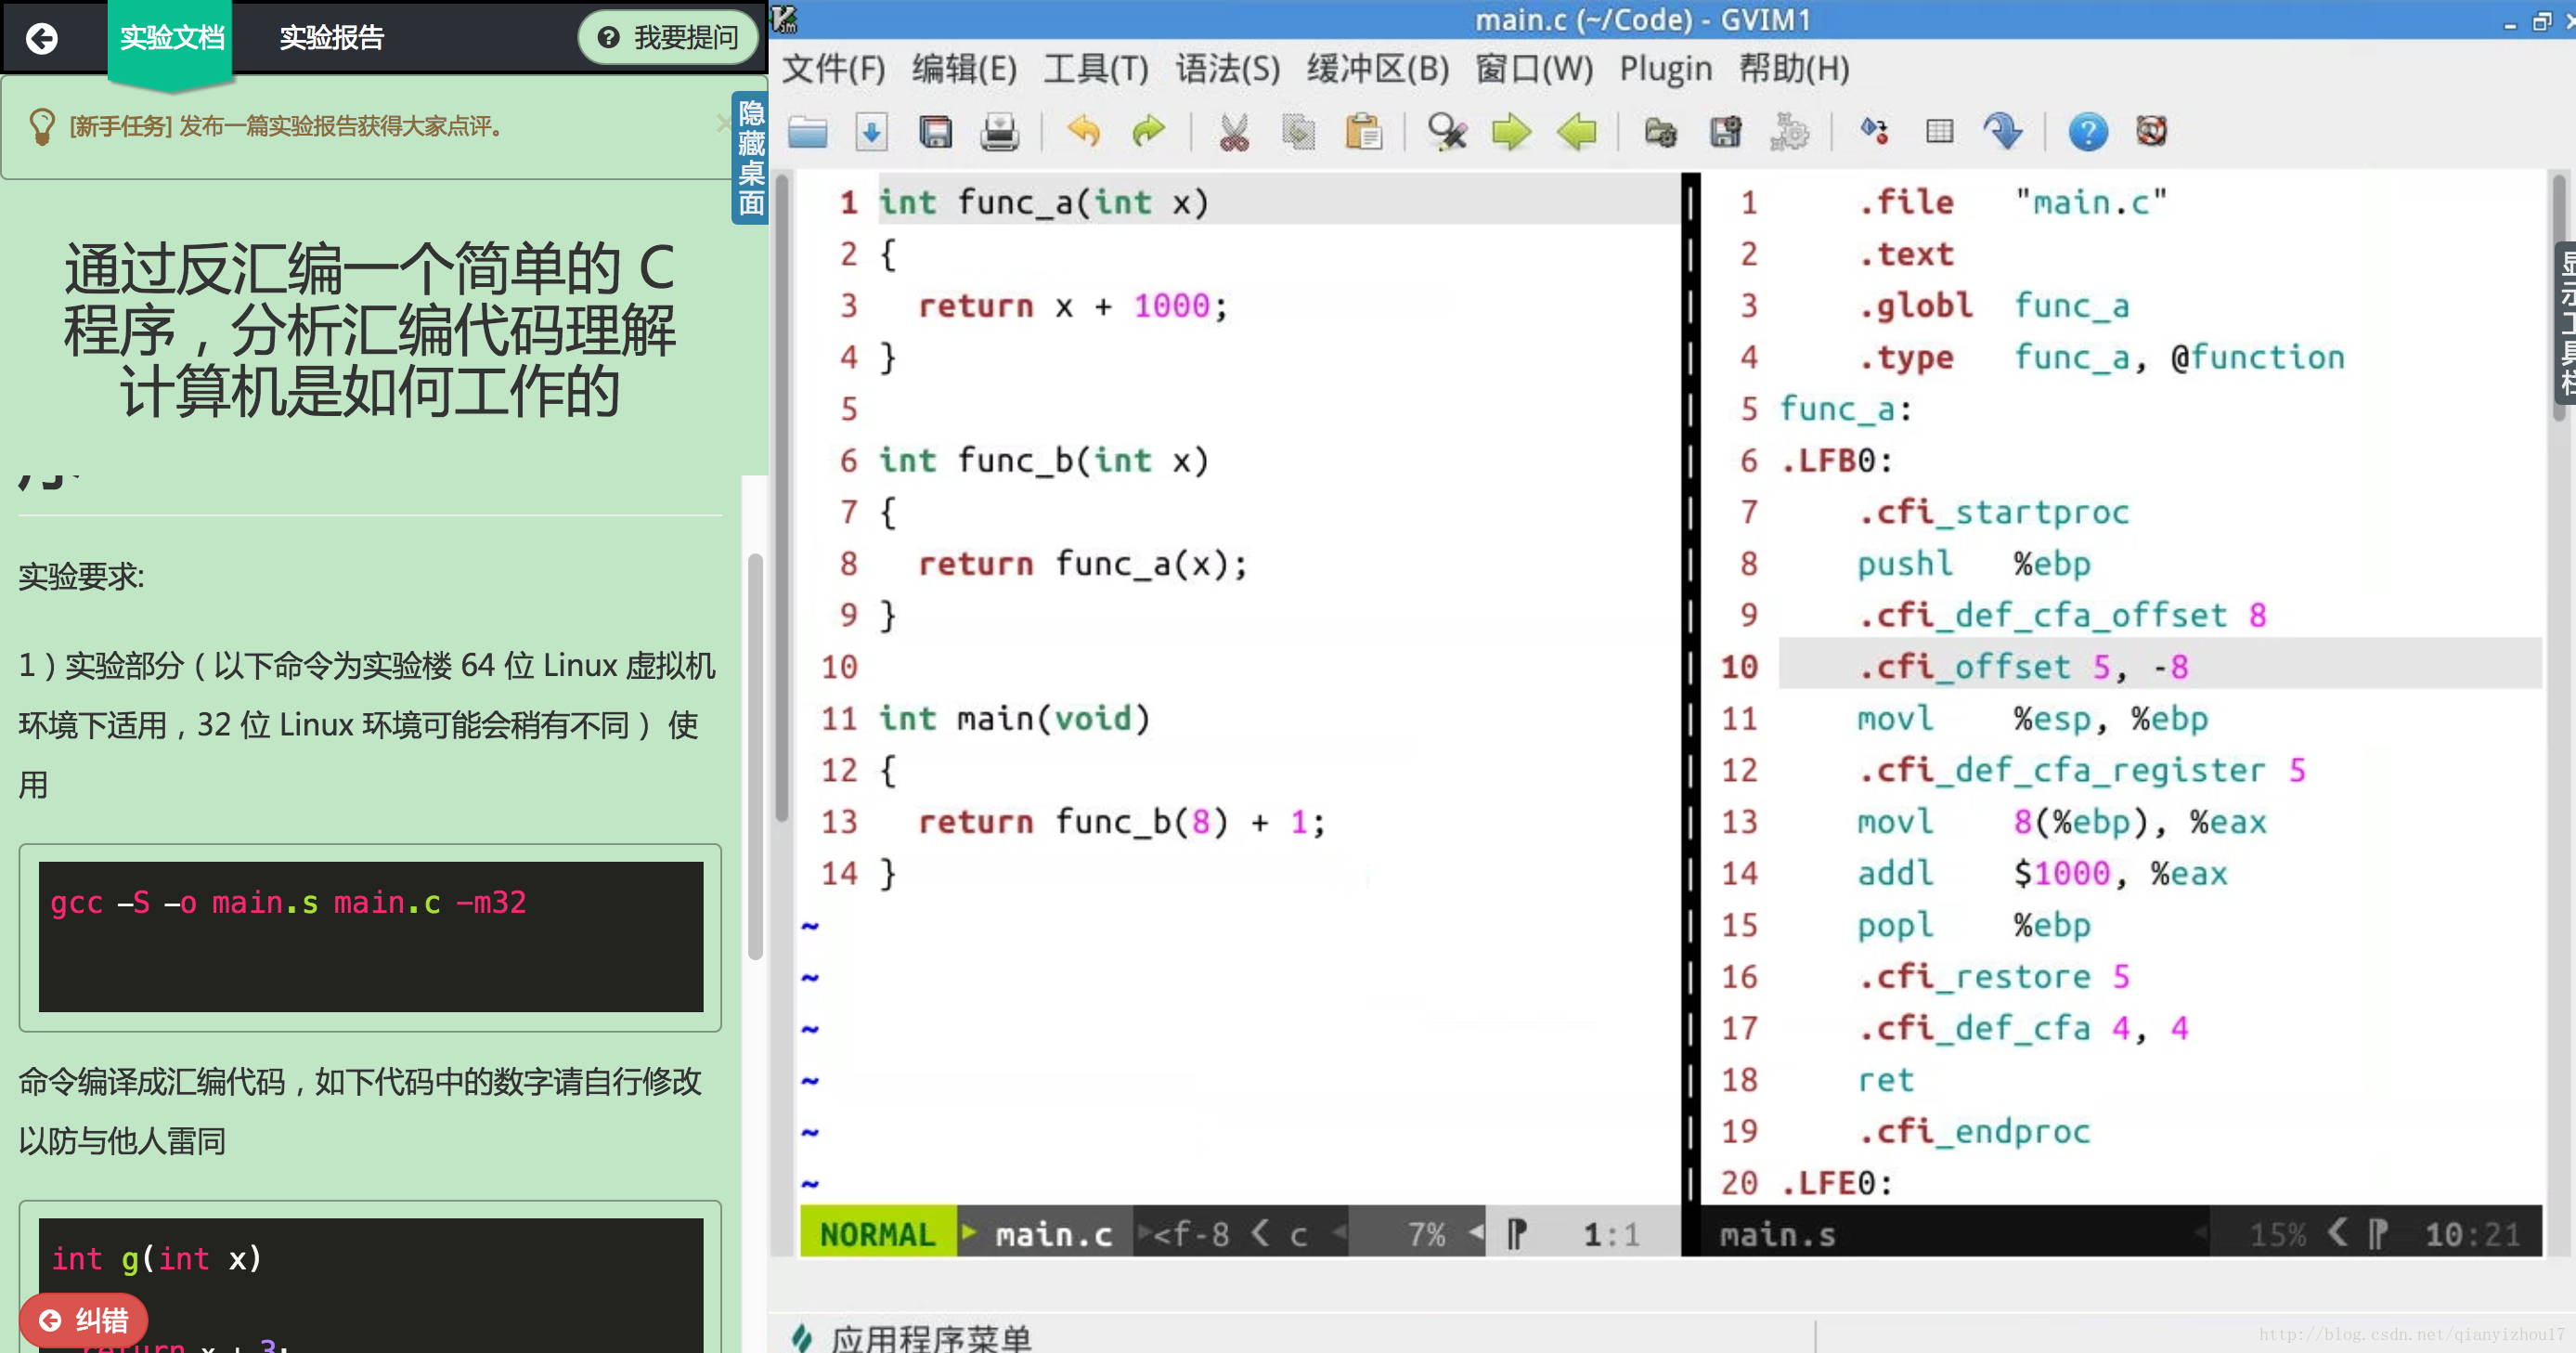
Task: Click 'int func_b(int x)' line in main.c
Action: pos(1044,461)
